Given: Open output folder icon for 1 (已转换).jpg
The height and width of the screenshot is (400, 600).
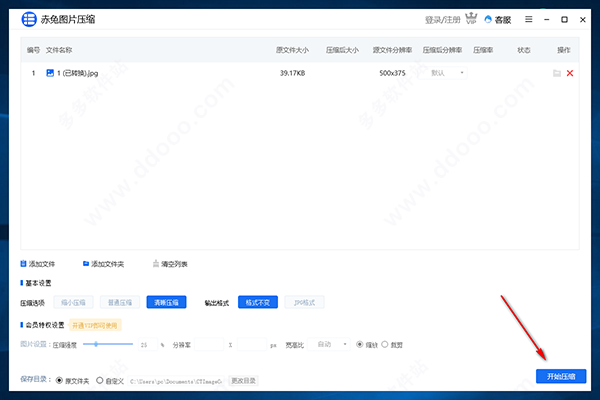Looking at the screenshot, I should pos(557,73).
